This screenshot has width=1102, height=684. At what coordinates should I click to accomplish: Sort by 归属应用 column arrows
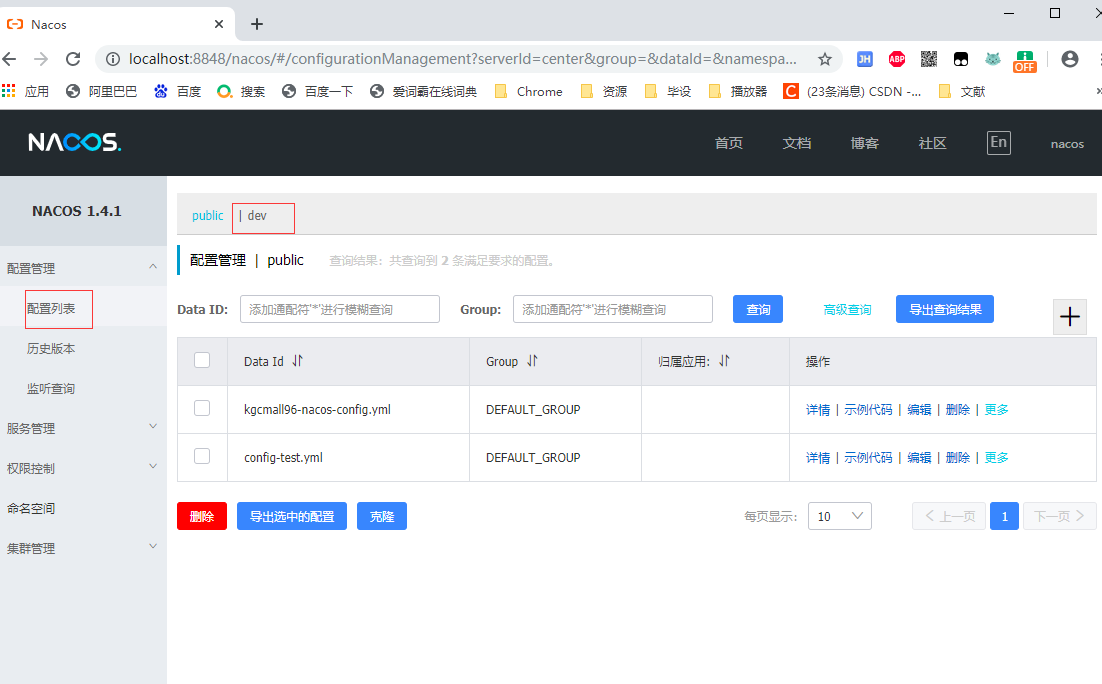point(725,361)
